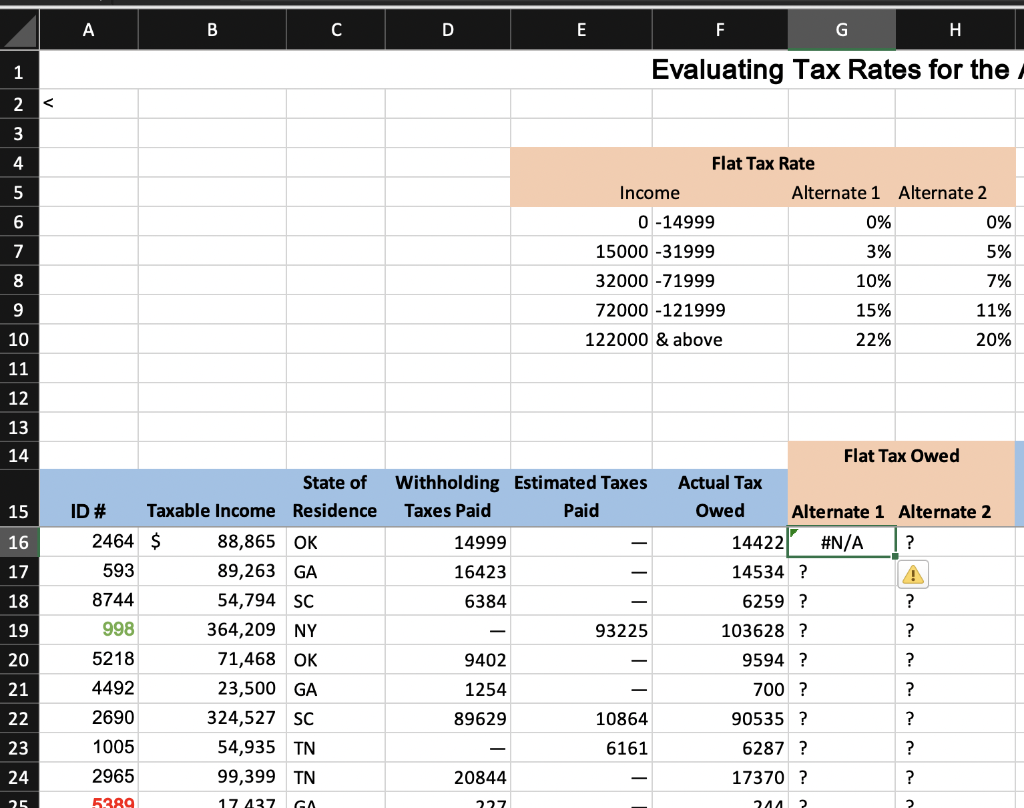Select column B header

click(x=212, y=30)
